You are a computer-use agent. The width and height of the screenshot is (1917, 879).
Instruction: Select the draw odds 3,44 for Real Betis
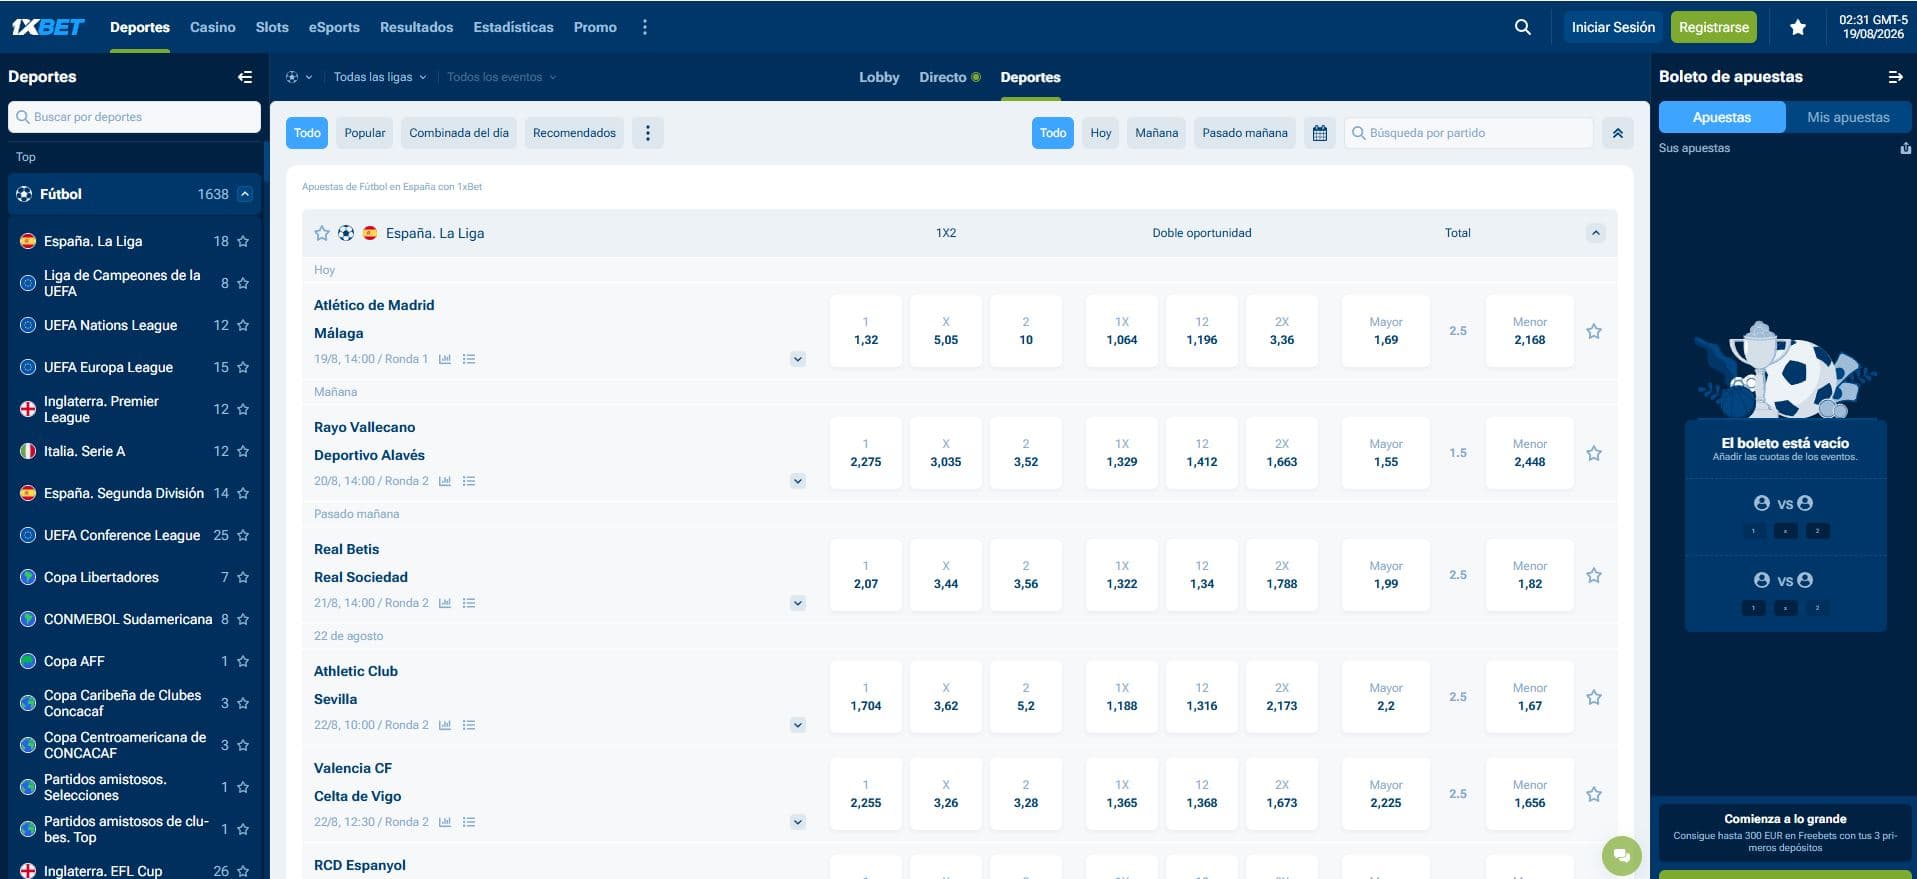pos(946,575)
